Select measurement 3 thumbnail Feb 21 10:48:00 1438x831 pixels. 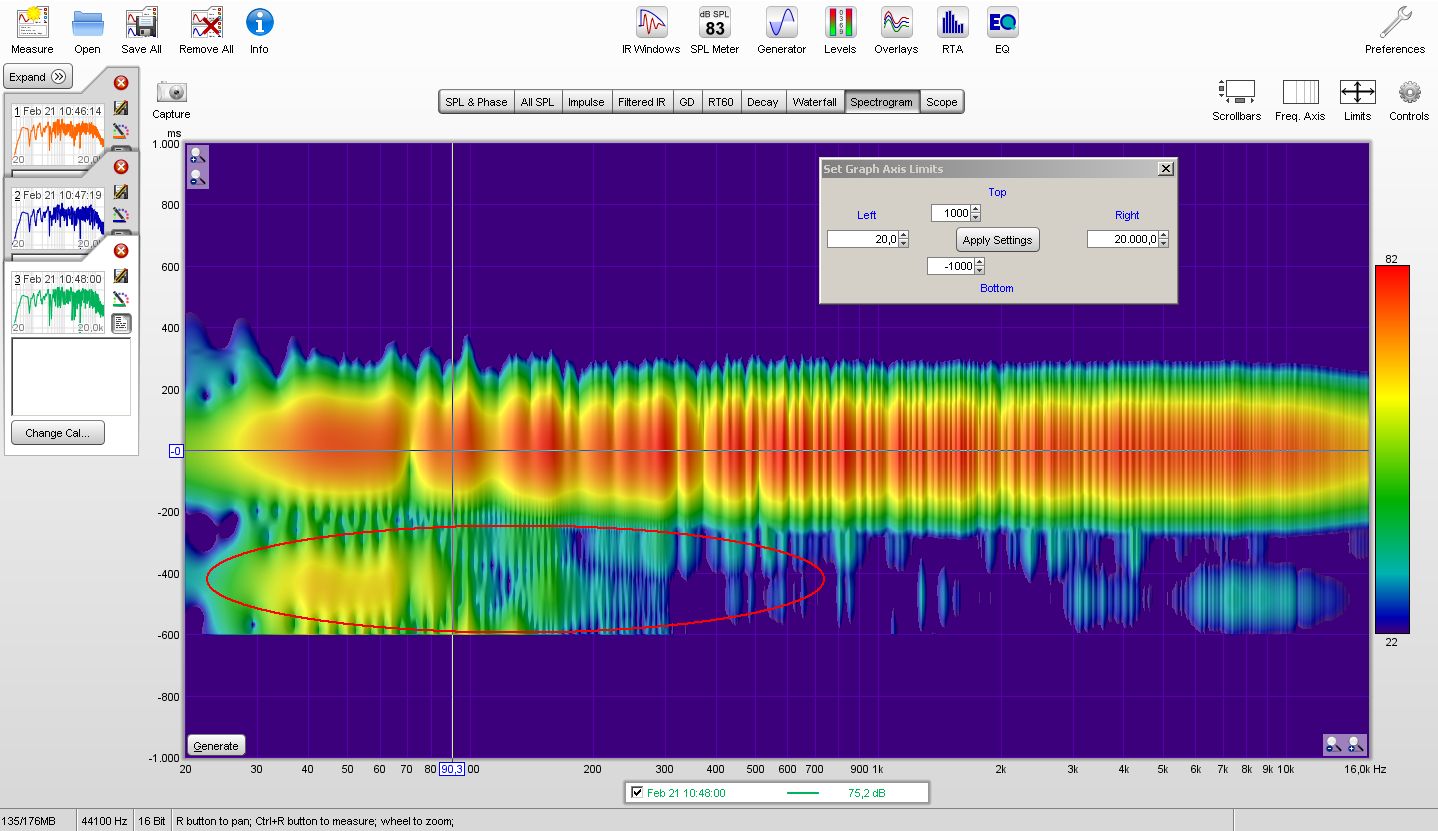coord(58,301)
